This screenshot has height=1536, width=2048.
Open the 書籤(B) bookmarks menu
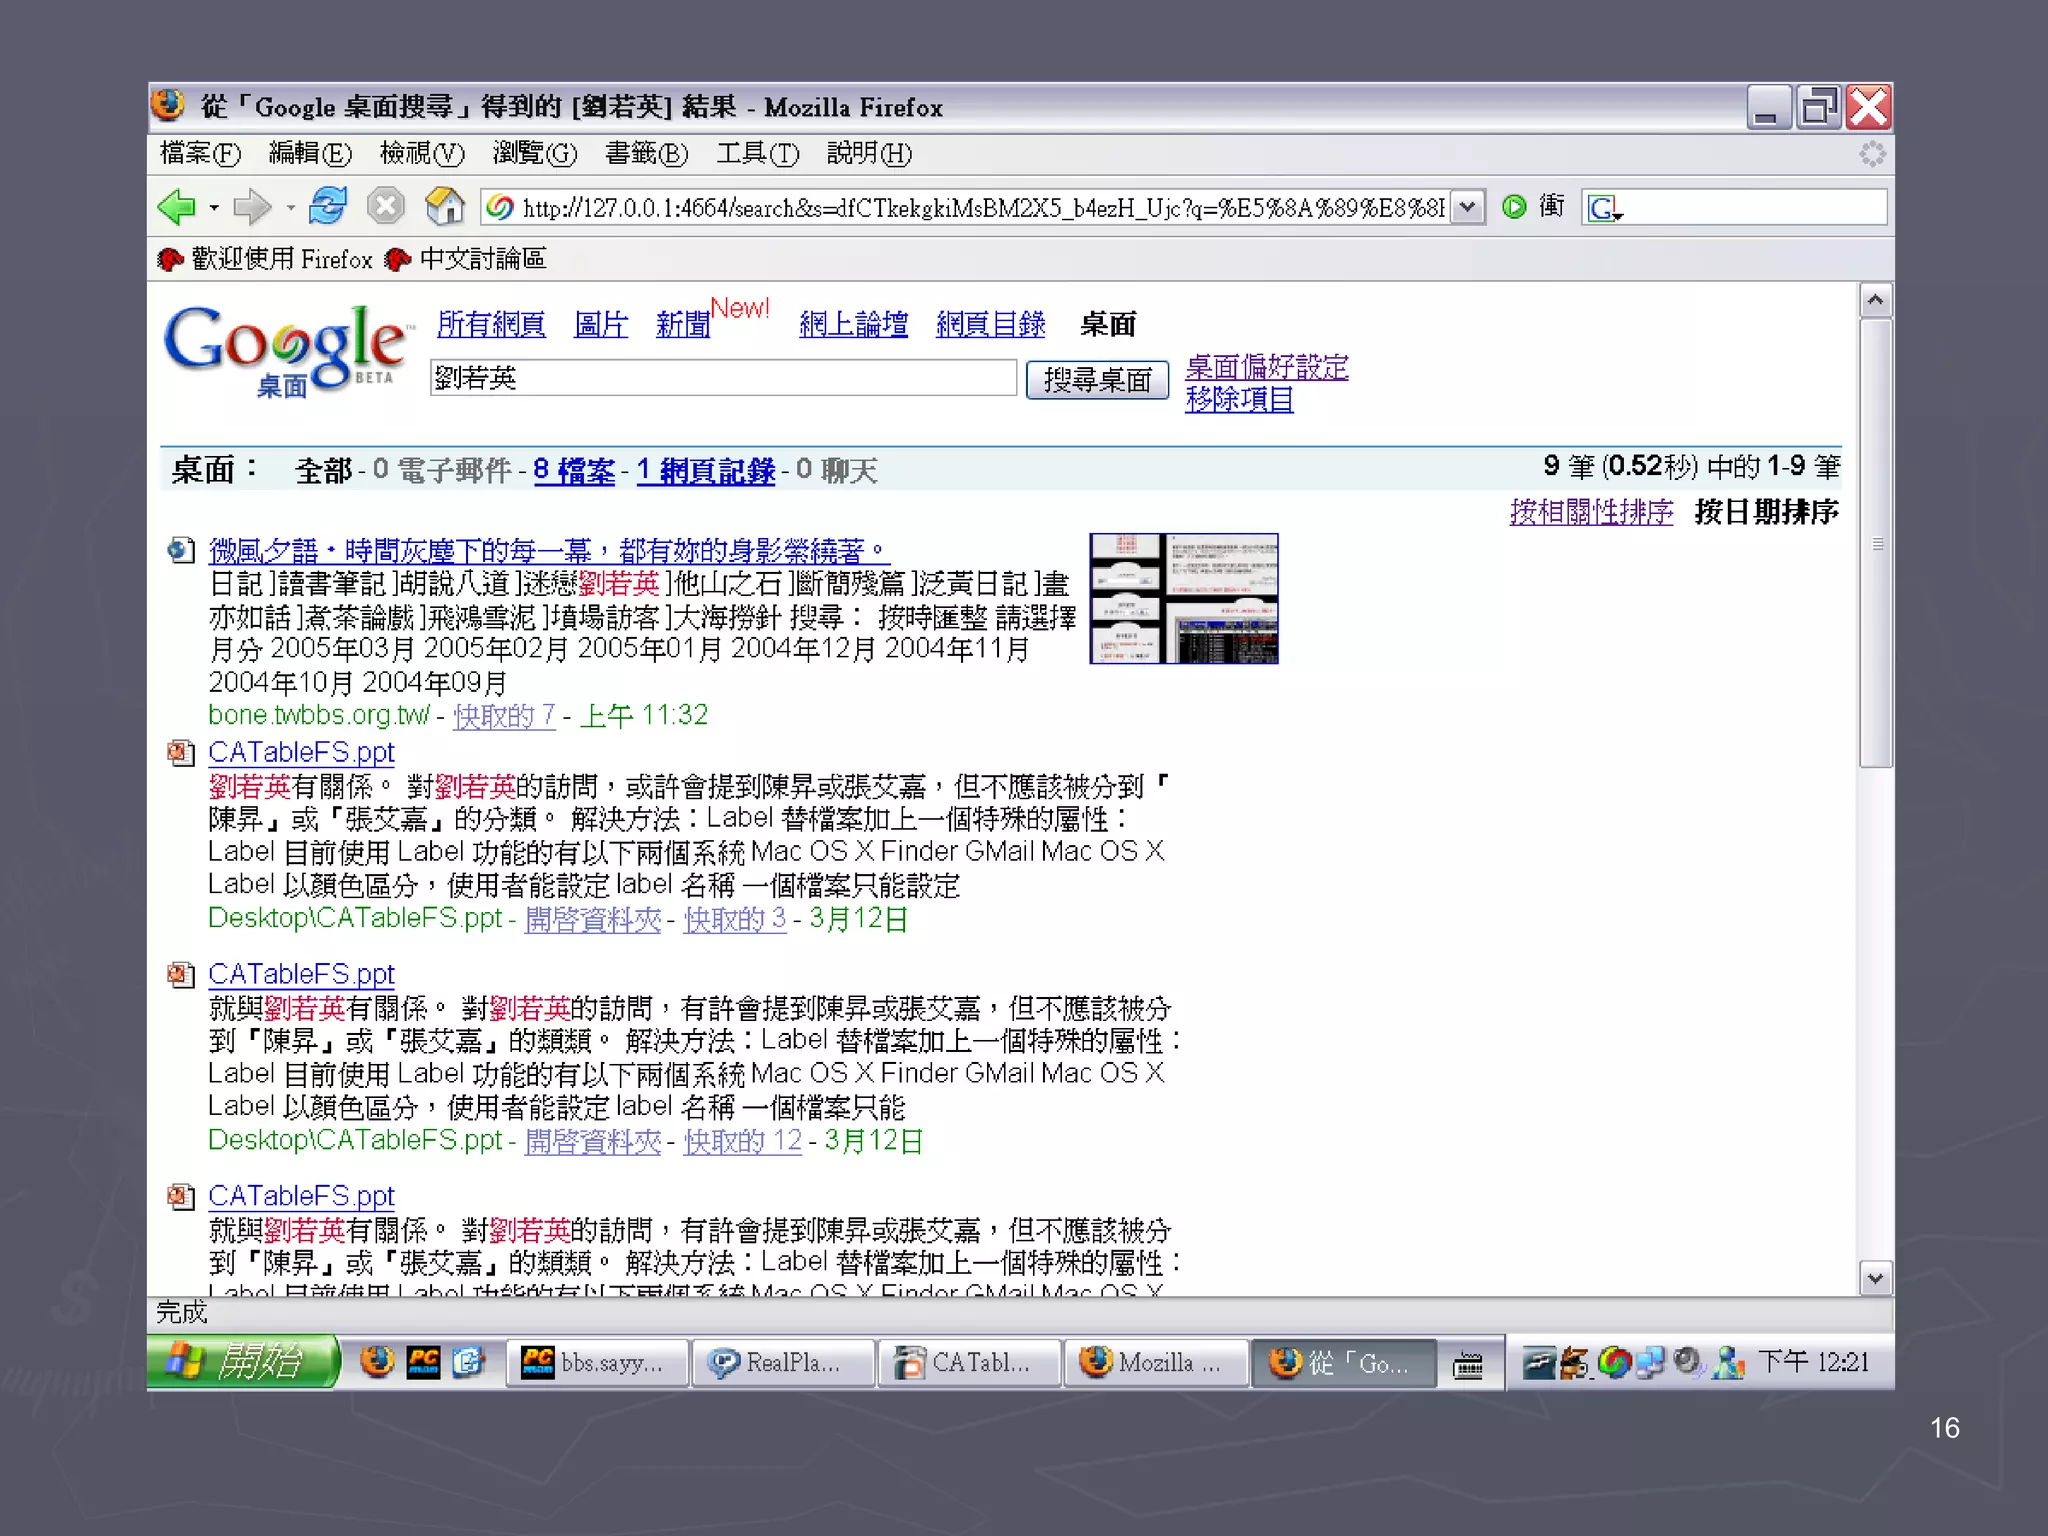646,153
